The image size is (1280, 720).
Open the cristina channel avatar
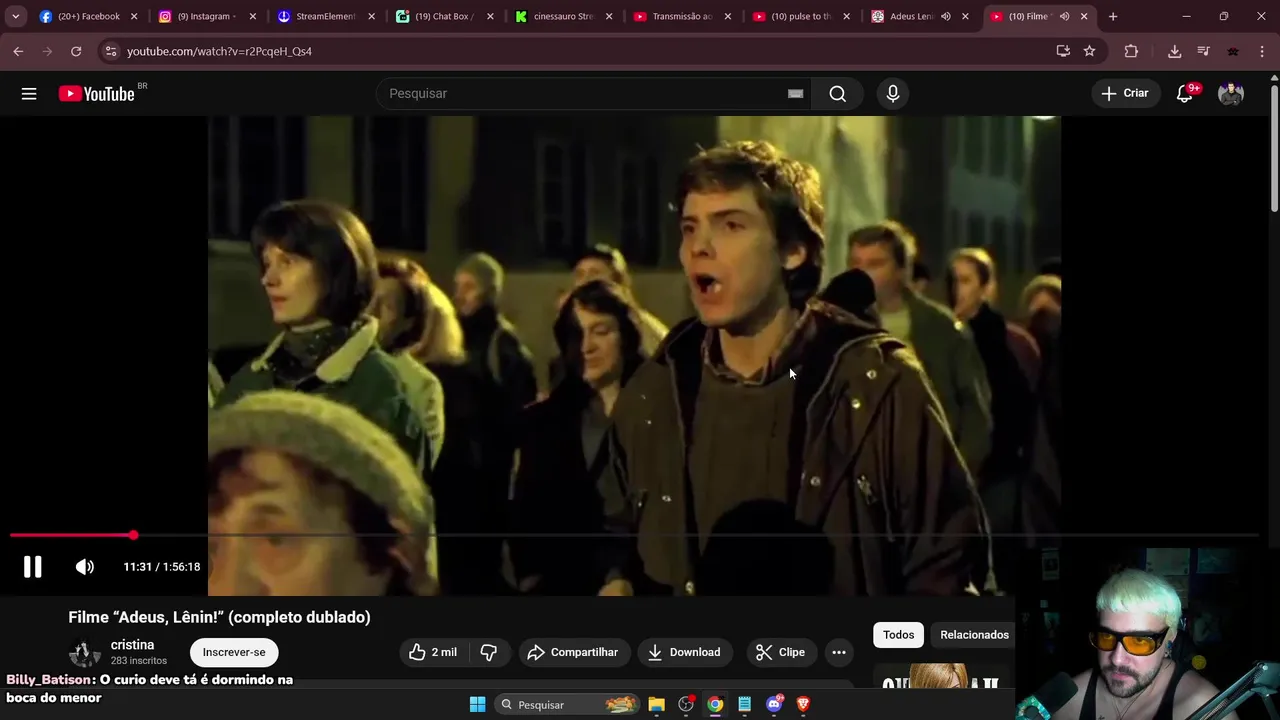[x=85, y=653]
